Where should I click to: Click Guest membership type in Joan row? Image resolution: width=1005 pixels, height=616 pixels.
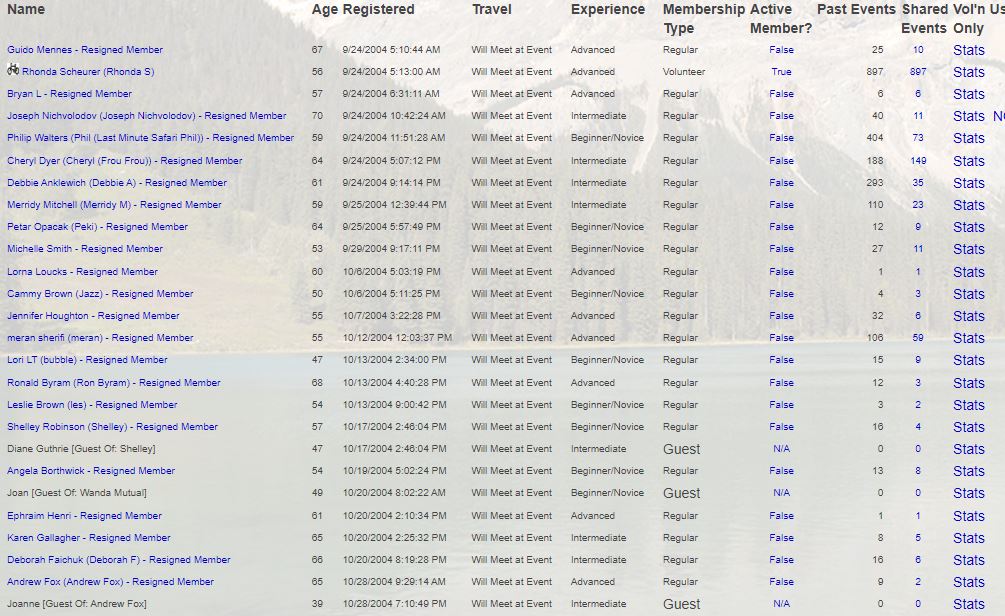click(x=681, y=494)
